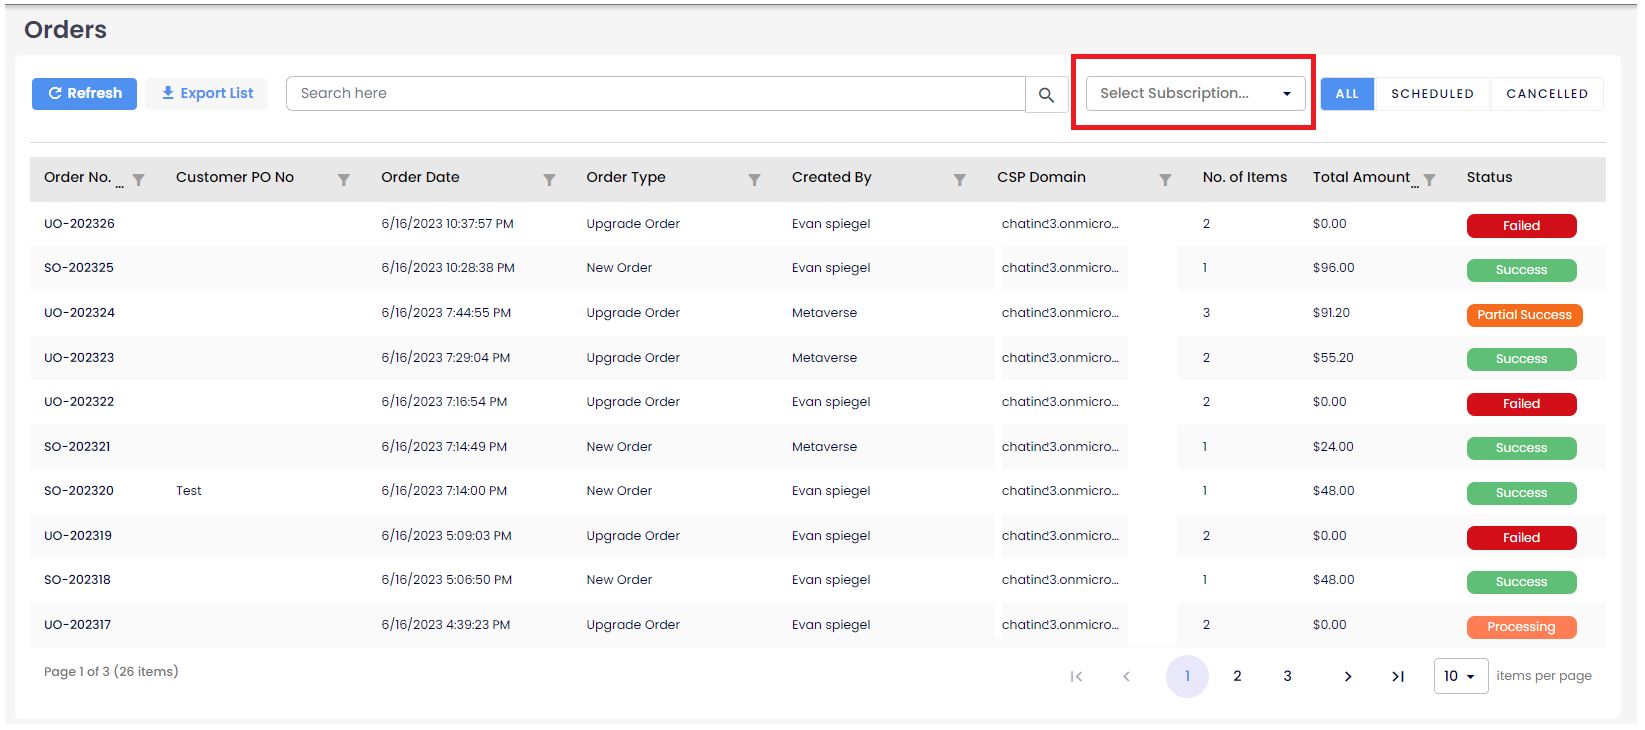Click the Refresh button
This screenshot has height=730, width=1645.
click(84, 93)
